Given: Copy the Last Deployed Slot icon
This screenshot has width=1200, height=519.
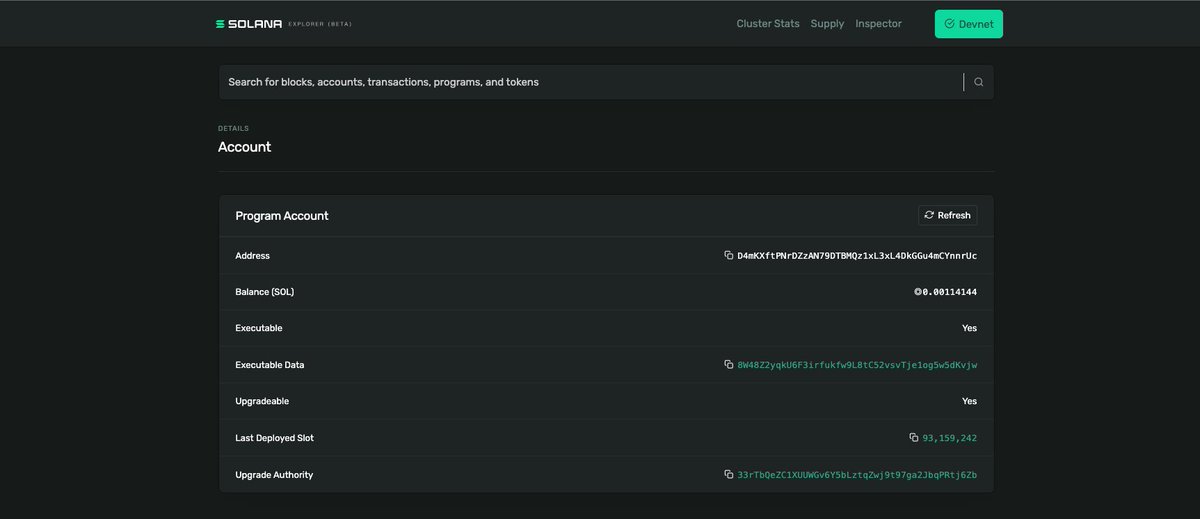Looking at the screenshot, I should (x=914, y=438).
